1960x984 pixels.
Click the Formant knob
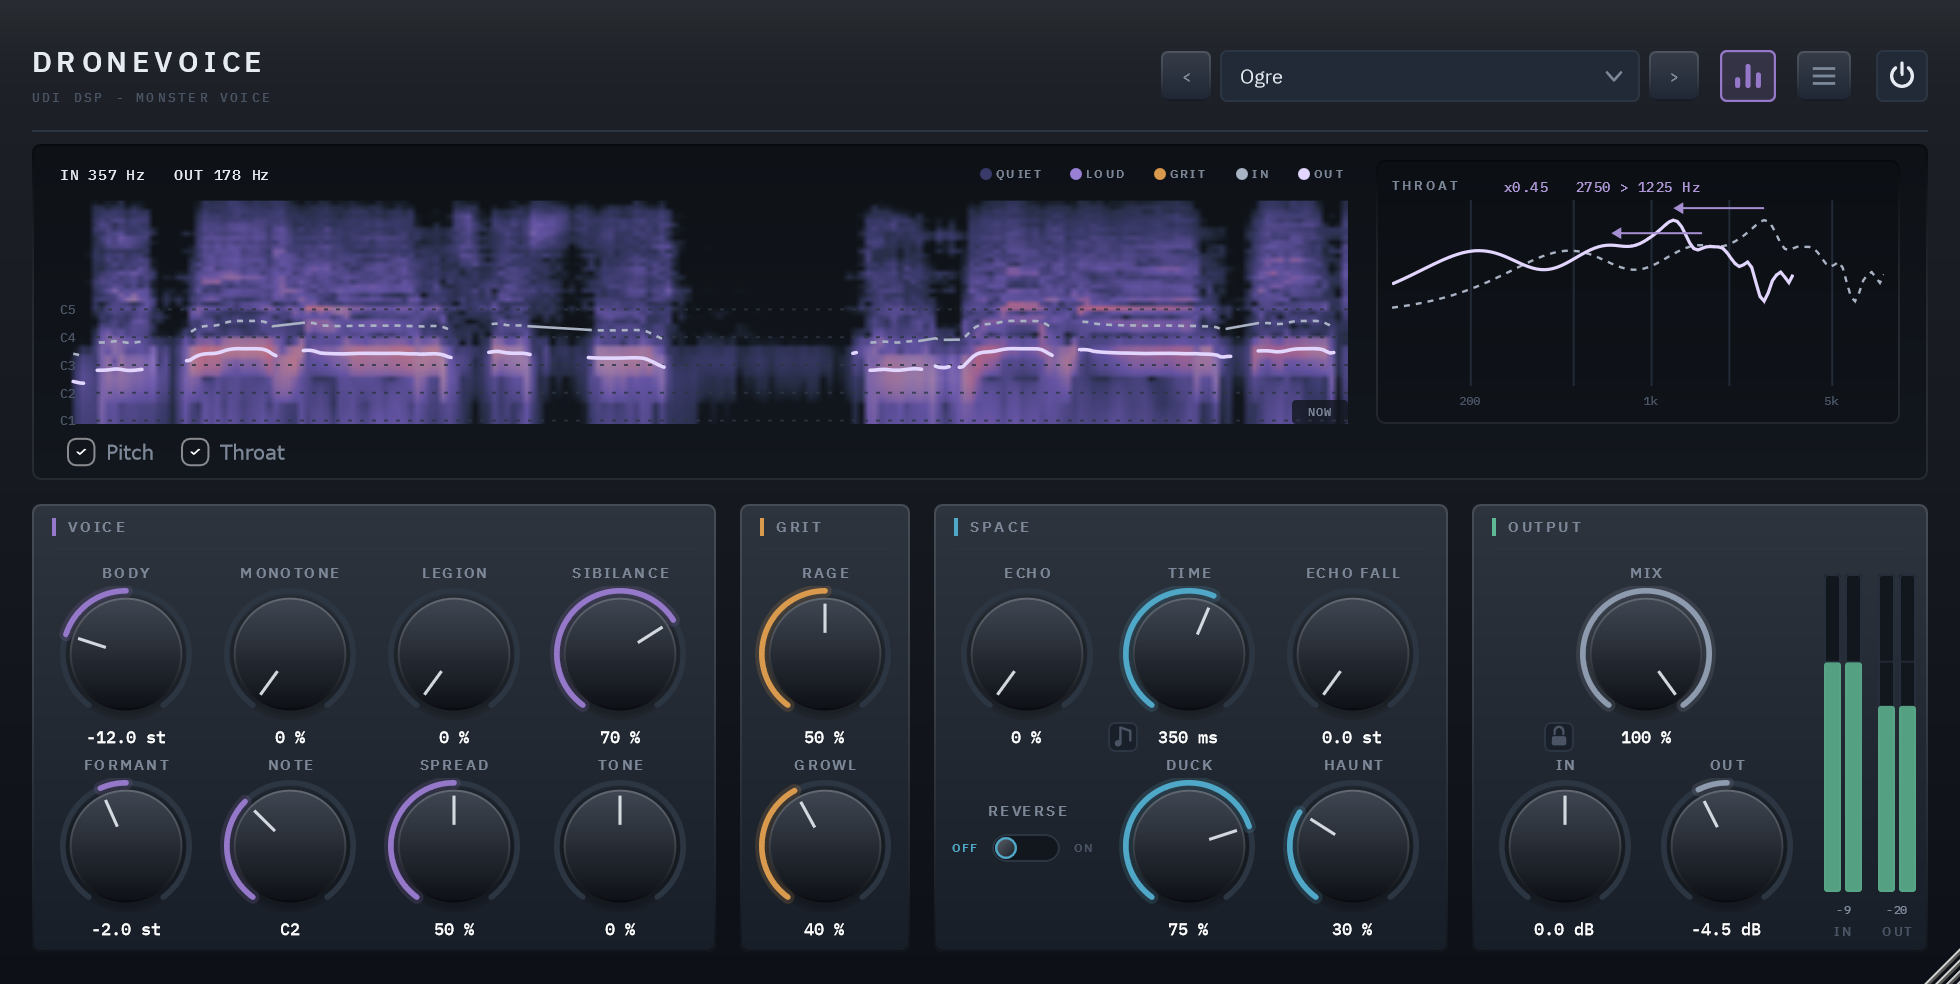126,846
